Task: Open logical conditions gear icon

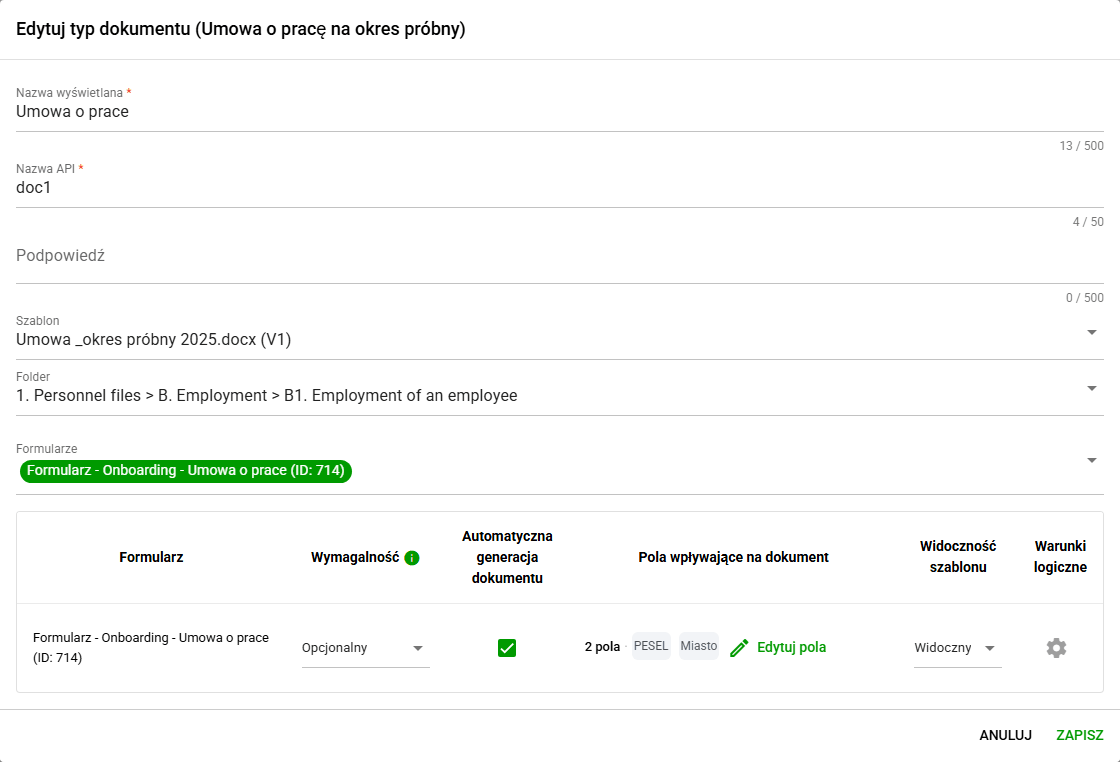Action: click(1056, 648)
